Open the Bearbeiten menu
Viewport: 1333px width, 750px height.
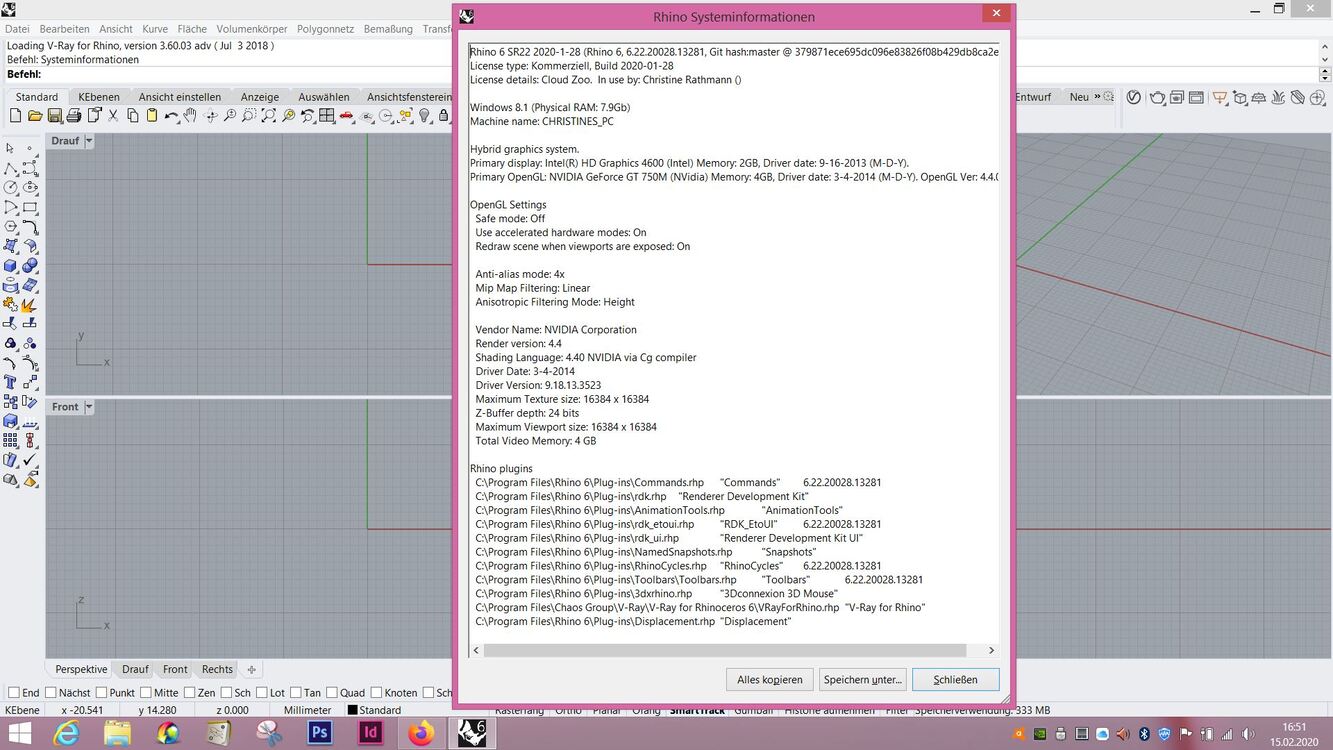coord(63,29)
